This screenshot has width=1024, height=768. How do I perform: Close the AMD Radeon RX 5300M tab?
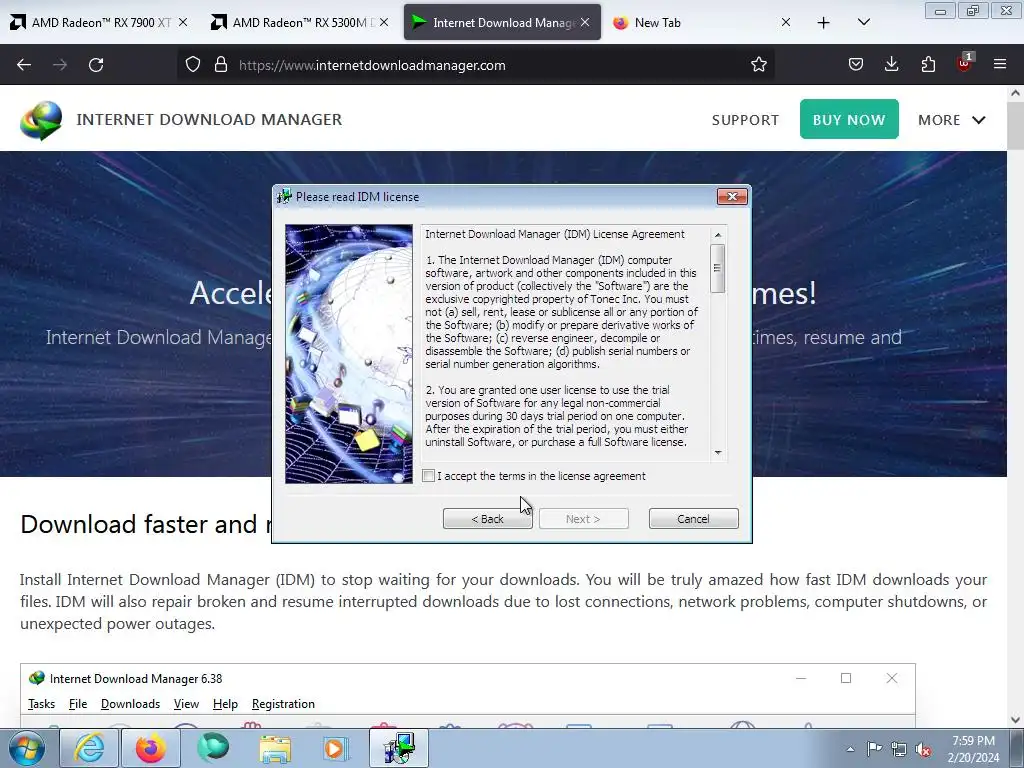tap(384, 22)
